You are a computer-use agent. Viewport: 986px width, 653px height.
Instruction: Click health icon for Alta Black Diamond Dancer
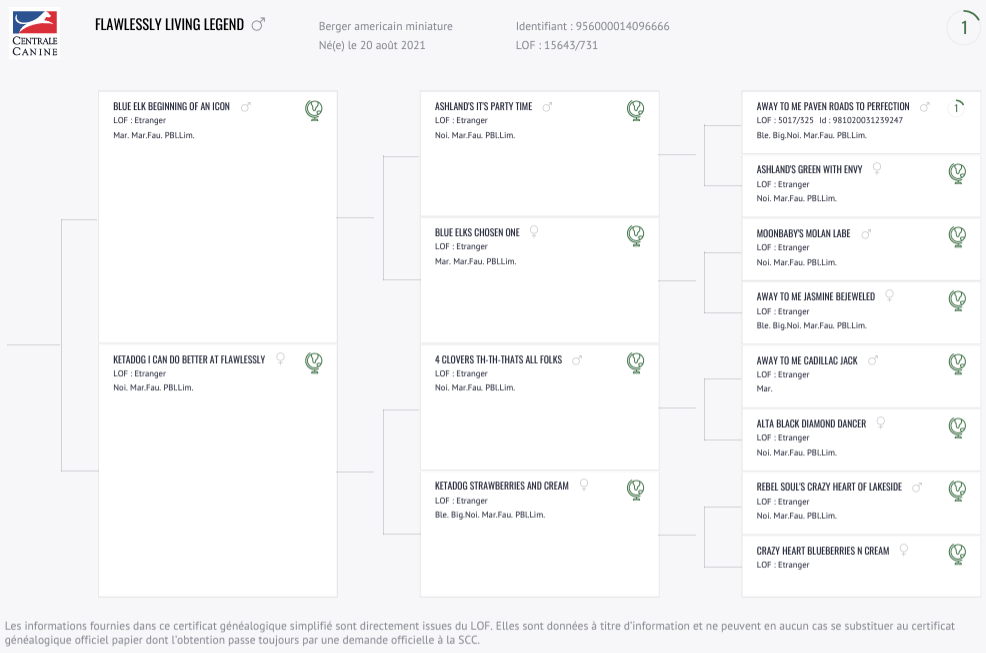coord(957,427)
